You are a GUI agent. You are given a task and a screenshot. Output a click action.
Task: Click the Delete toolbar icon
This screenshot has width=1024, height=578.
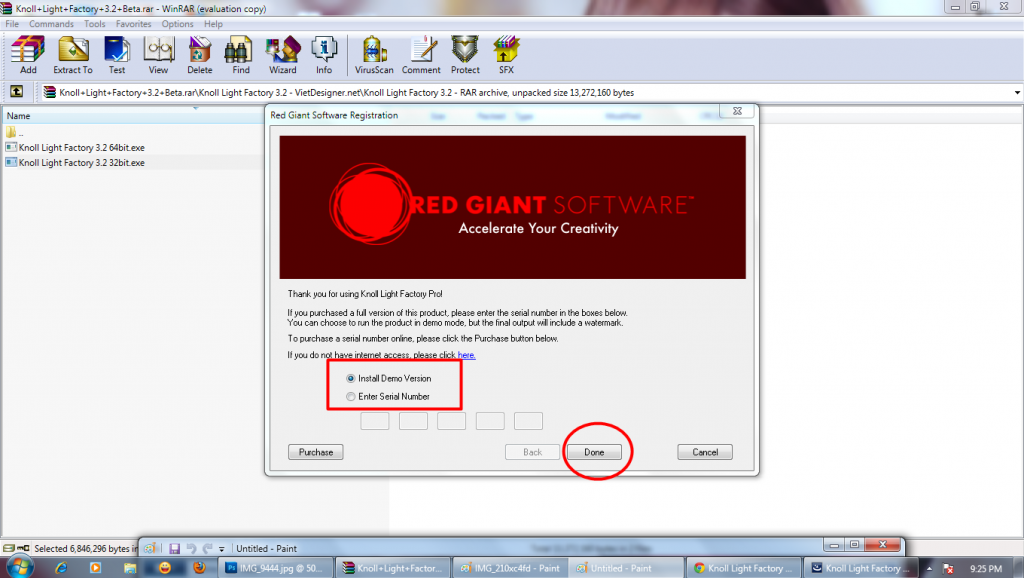(199, 55)
